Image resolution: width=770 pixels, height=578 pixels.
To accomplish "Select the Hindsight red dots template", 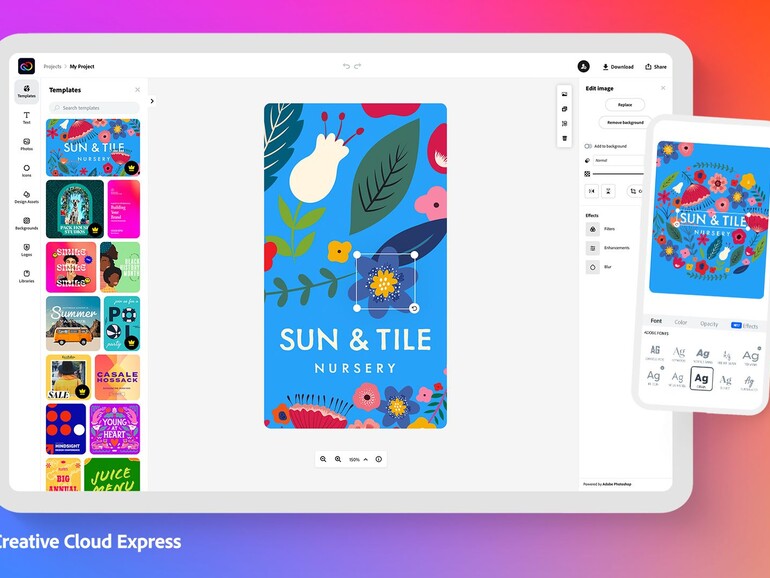I will (x=66, y=429).
